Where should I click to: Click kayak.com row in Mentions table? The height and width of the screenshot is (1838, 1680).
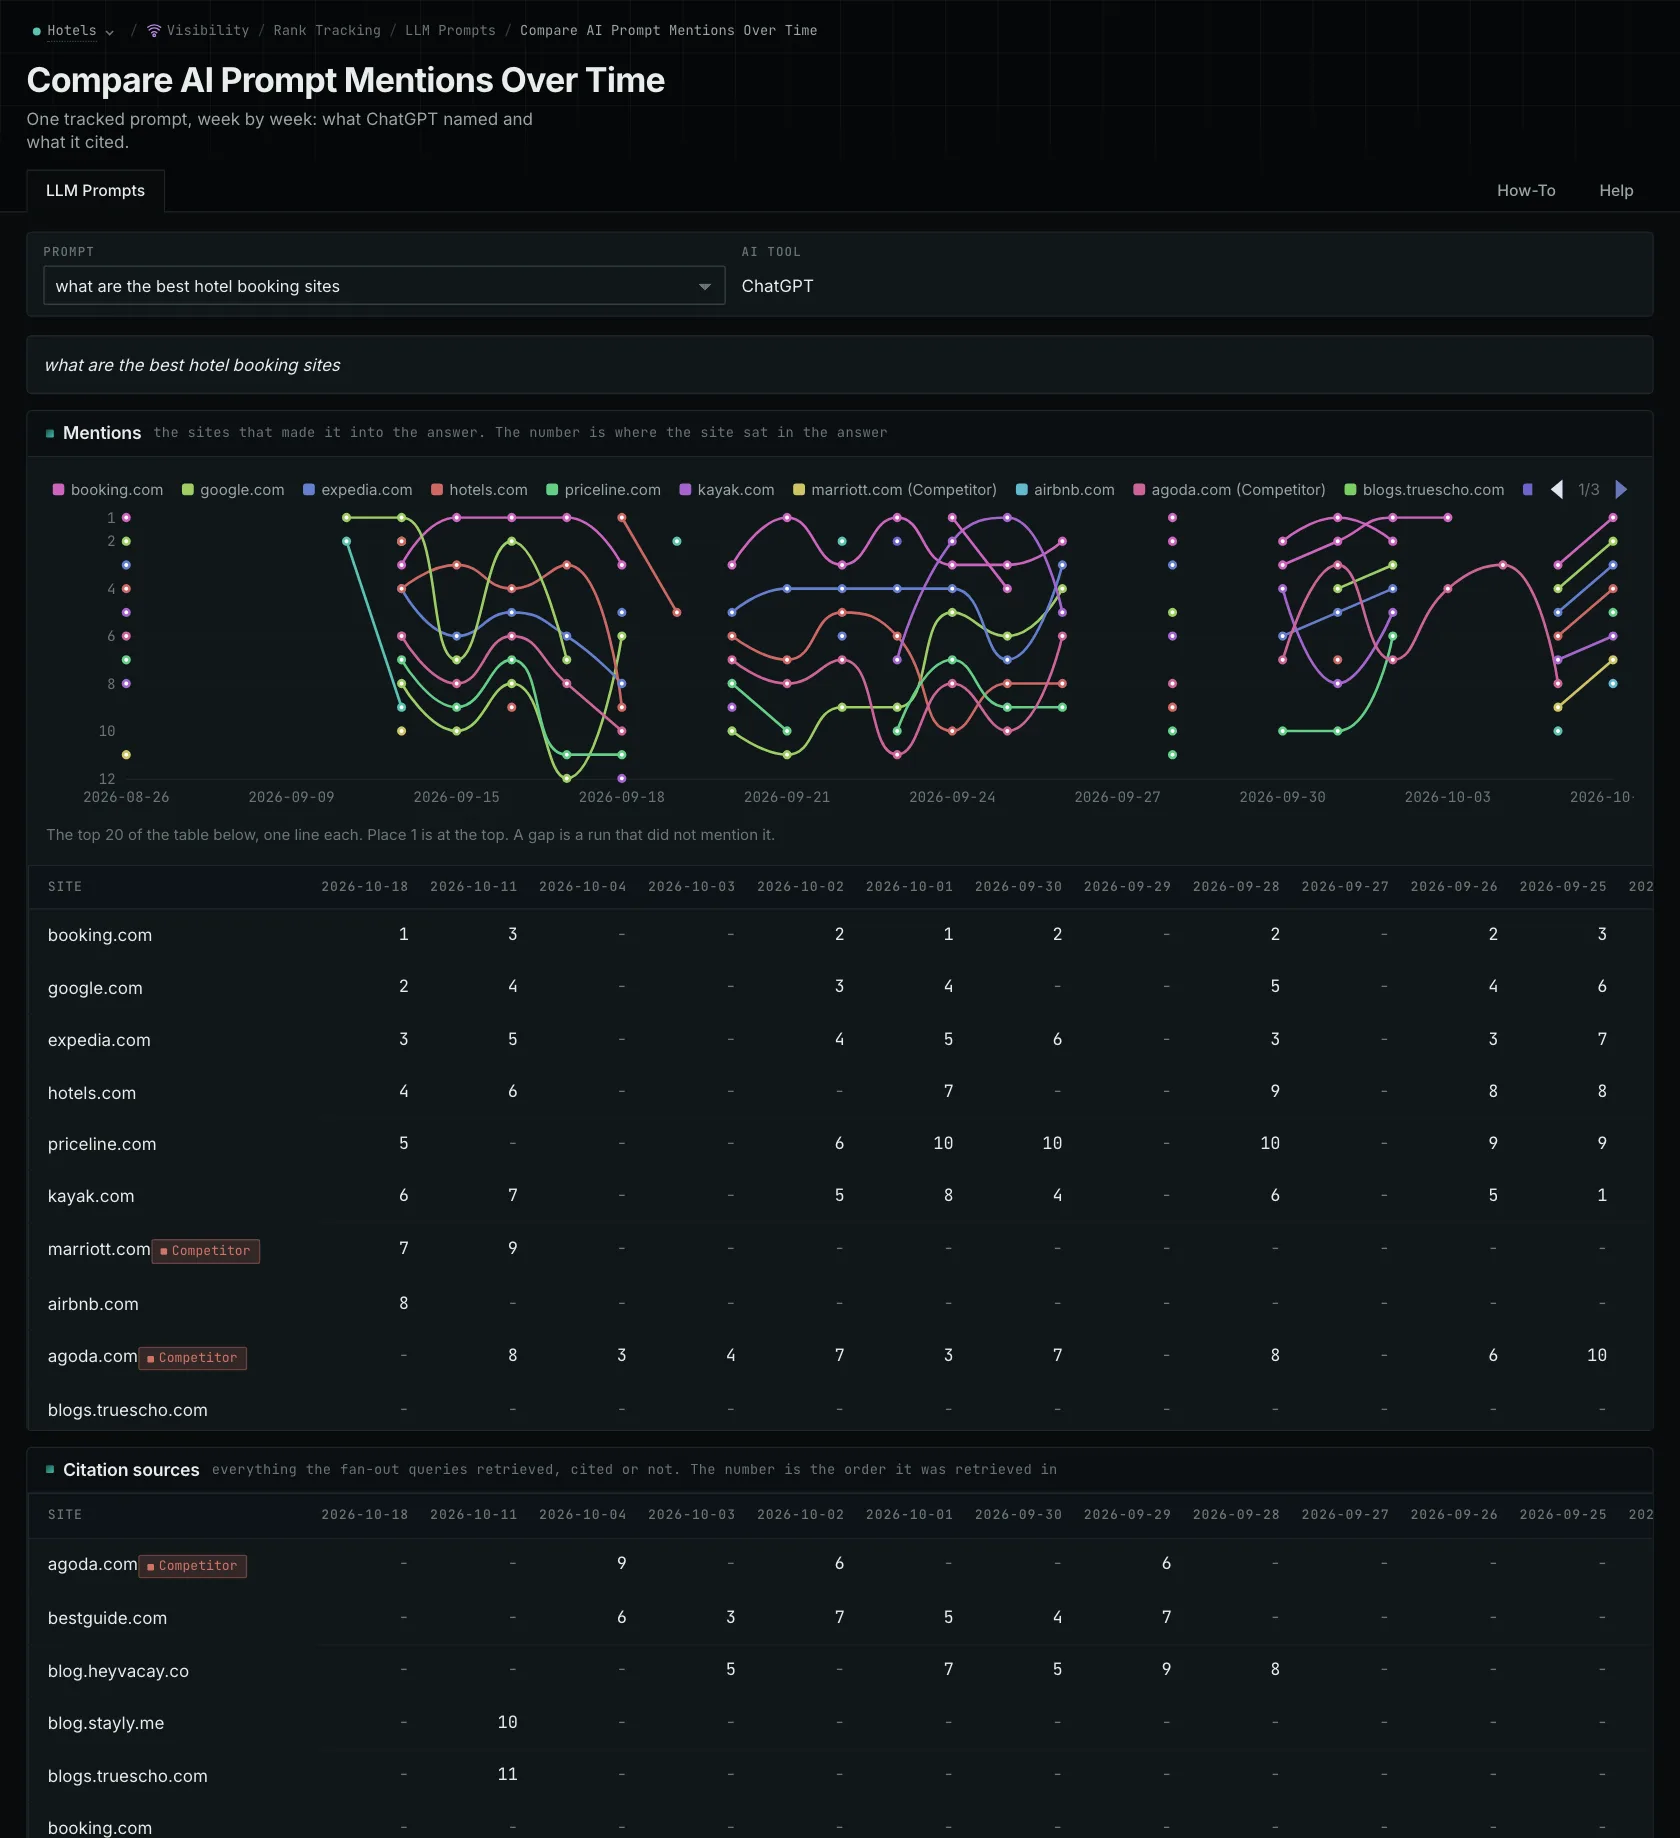(840, 1196)
